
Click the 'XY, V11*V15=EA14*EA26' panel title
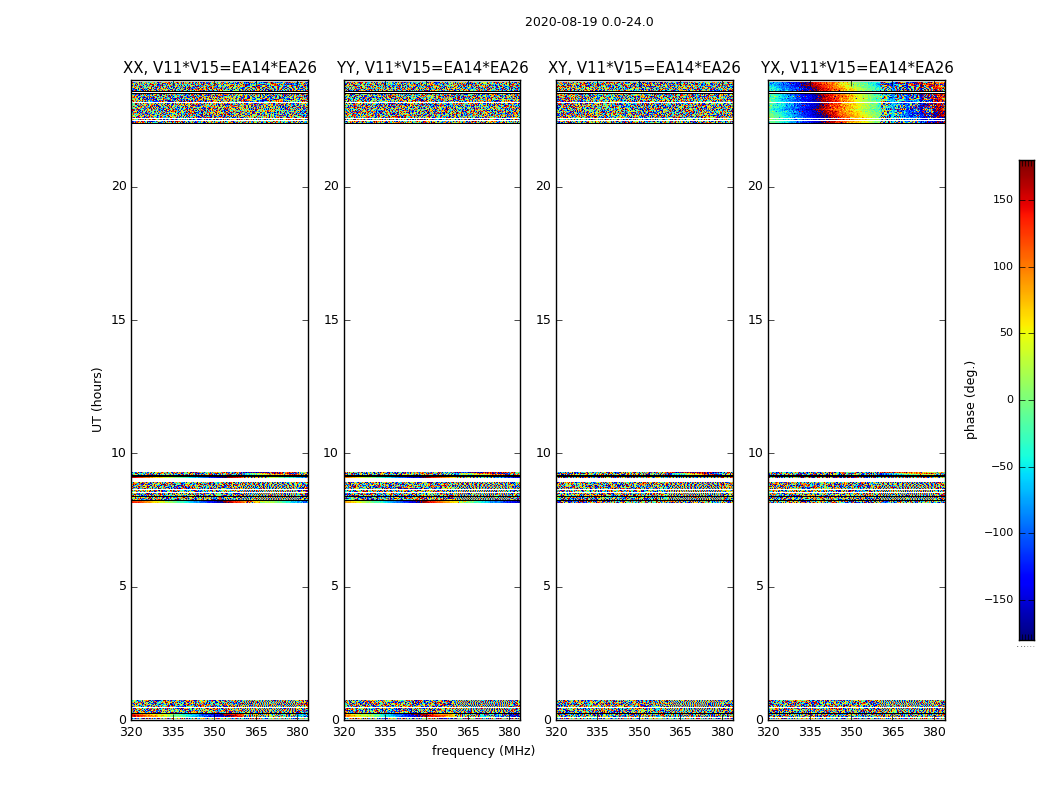(644, 68)
